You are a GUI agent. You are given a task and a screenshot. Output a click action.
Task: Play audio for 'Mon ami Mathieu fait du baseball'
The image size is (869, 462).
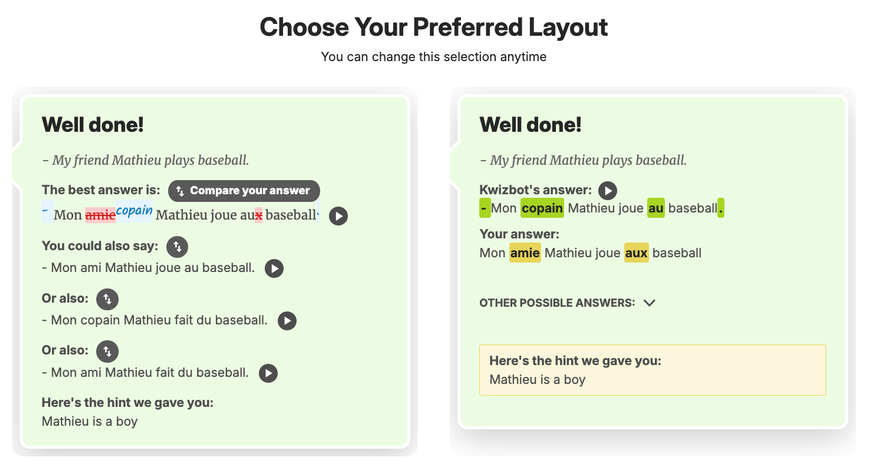coord(268,373)
